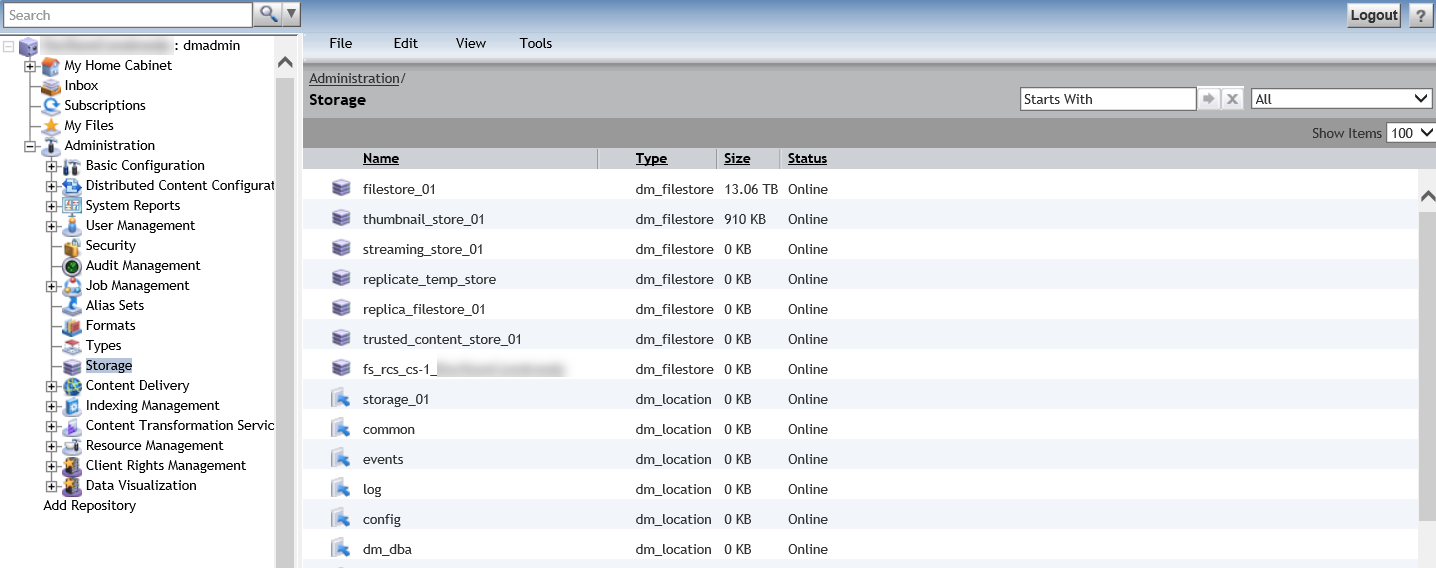Open the Show Items count dropdown
1436x568 pixels.
(1411, 133)
